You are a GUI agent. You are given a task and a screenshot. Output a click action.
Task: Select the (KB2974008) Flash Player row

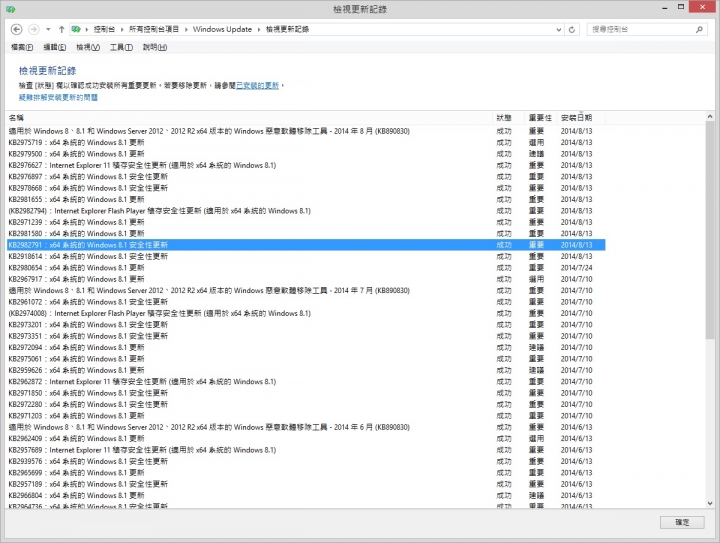click(x=306, y=313)
